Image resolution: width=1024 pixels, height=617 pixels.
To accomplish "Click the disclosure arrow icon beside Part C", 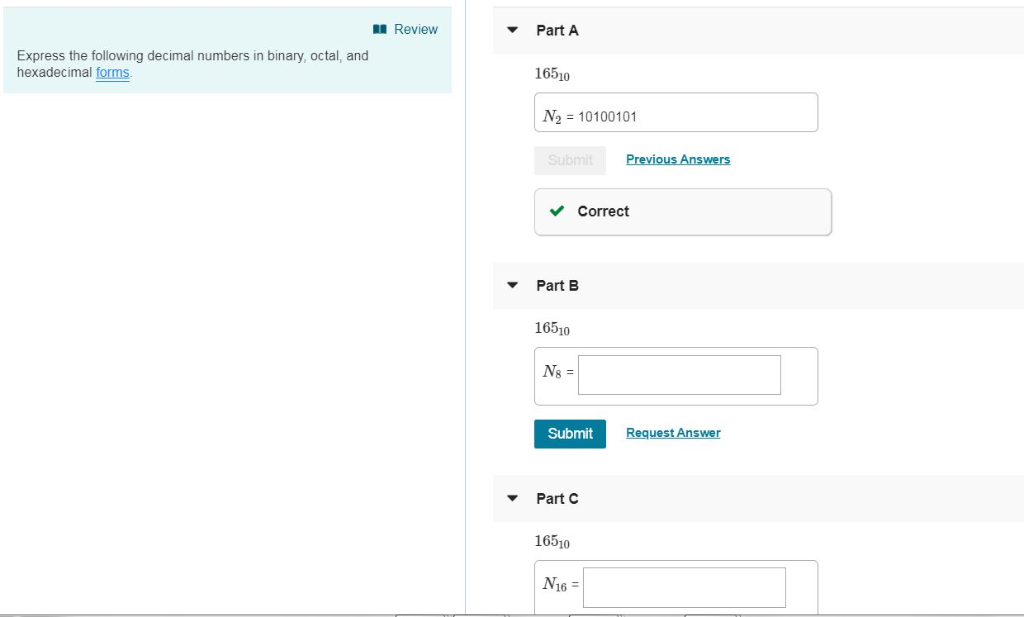I will (511, 498).
